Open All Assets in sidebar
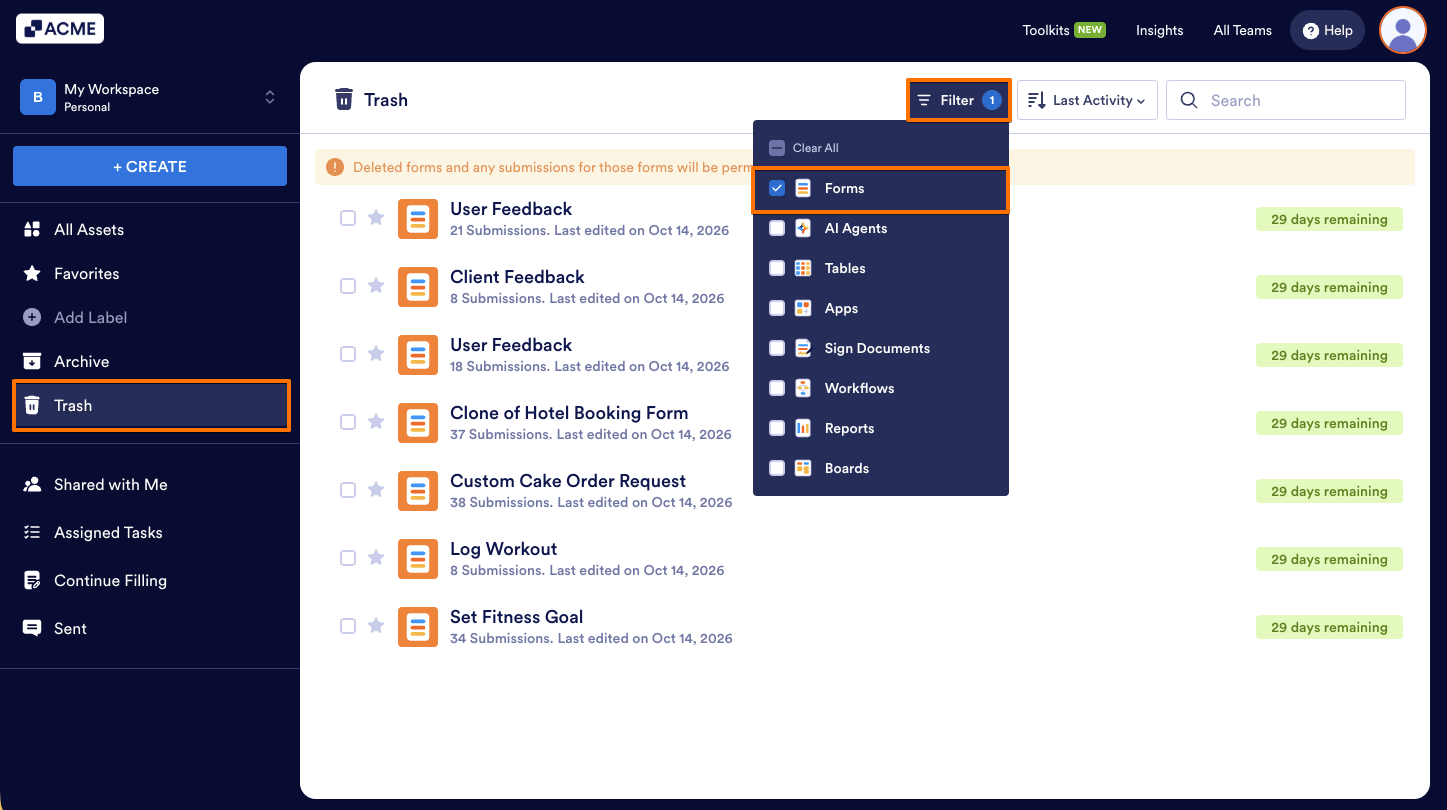 [150, 230]
